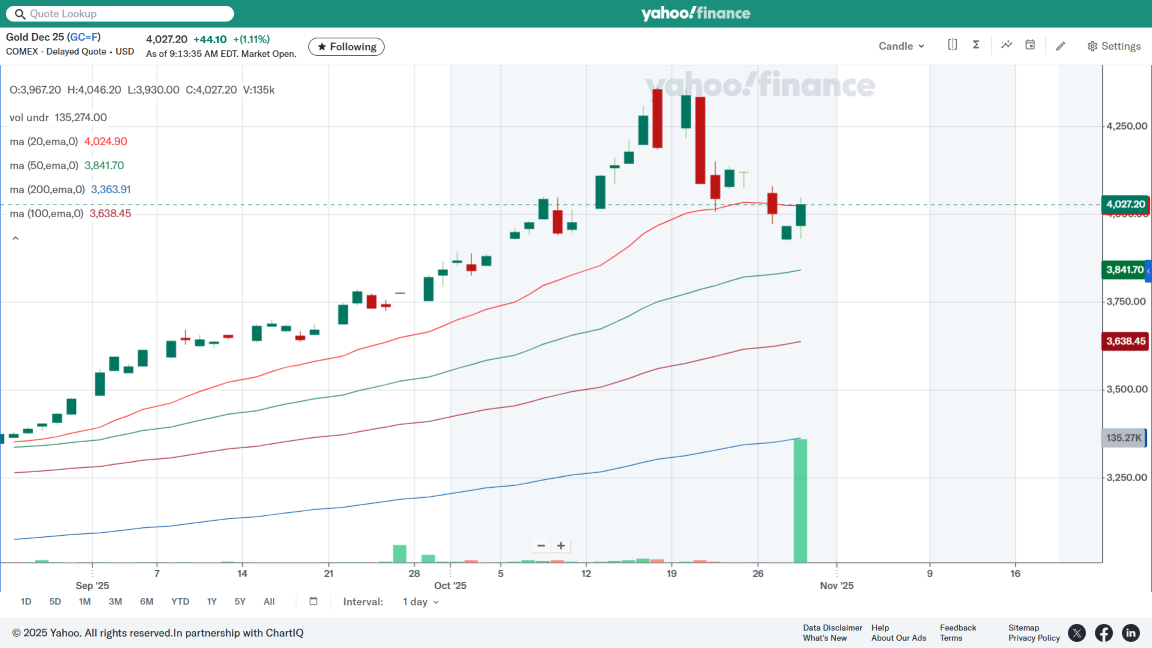Activate the pencil drawing tool

point(1061,46)
